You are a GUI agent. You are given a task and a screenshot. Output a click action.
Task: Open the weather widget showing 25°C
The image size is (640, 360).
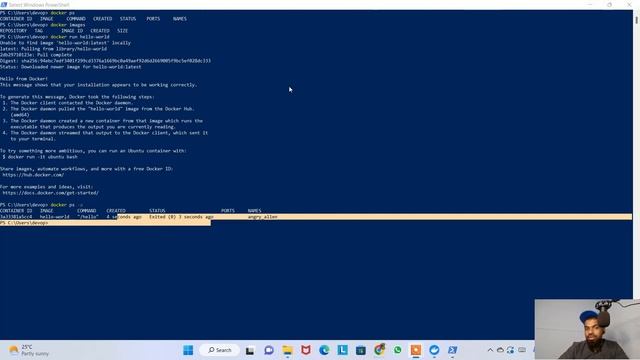point(29,350)
